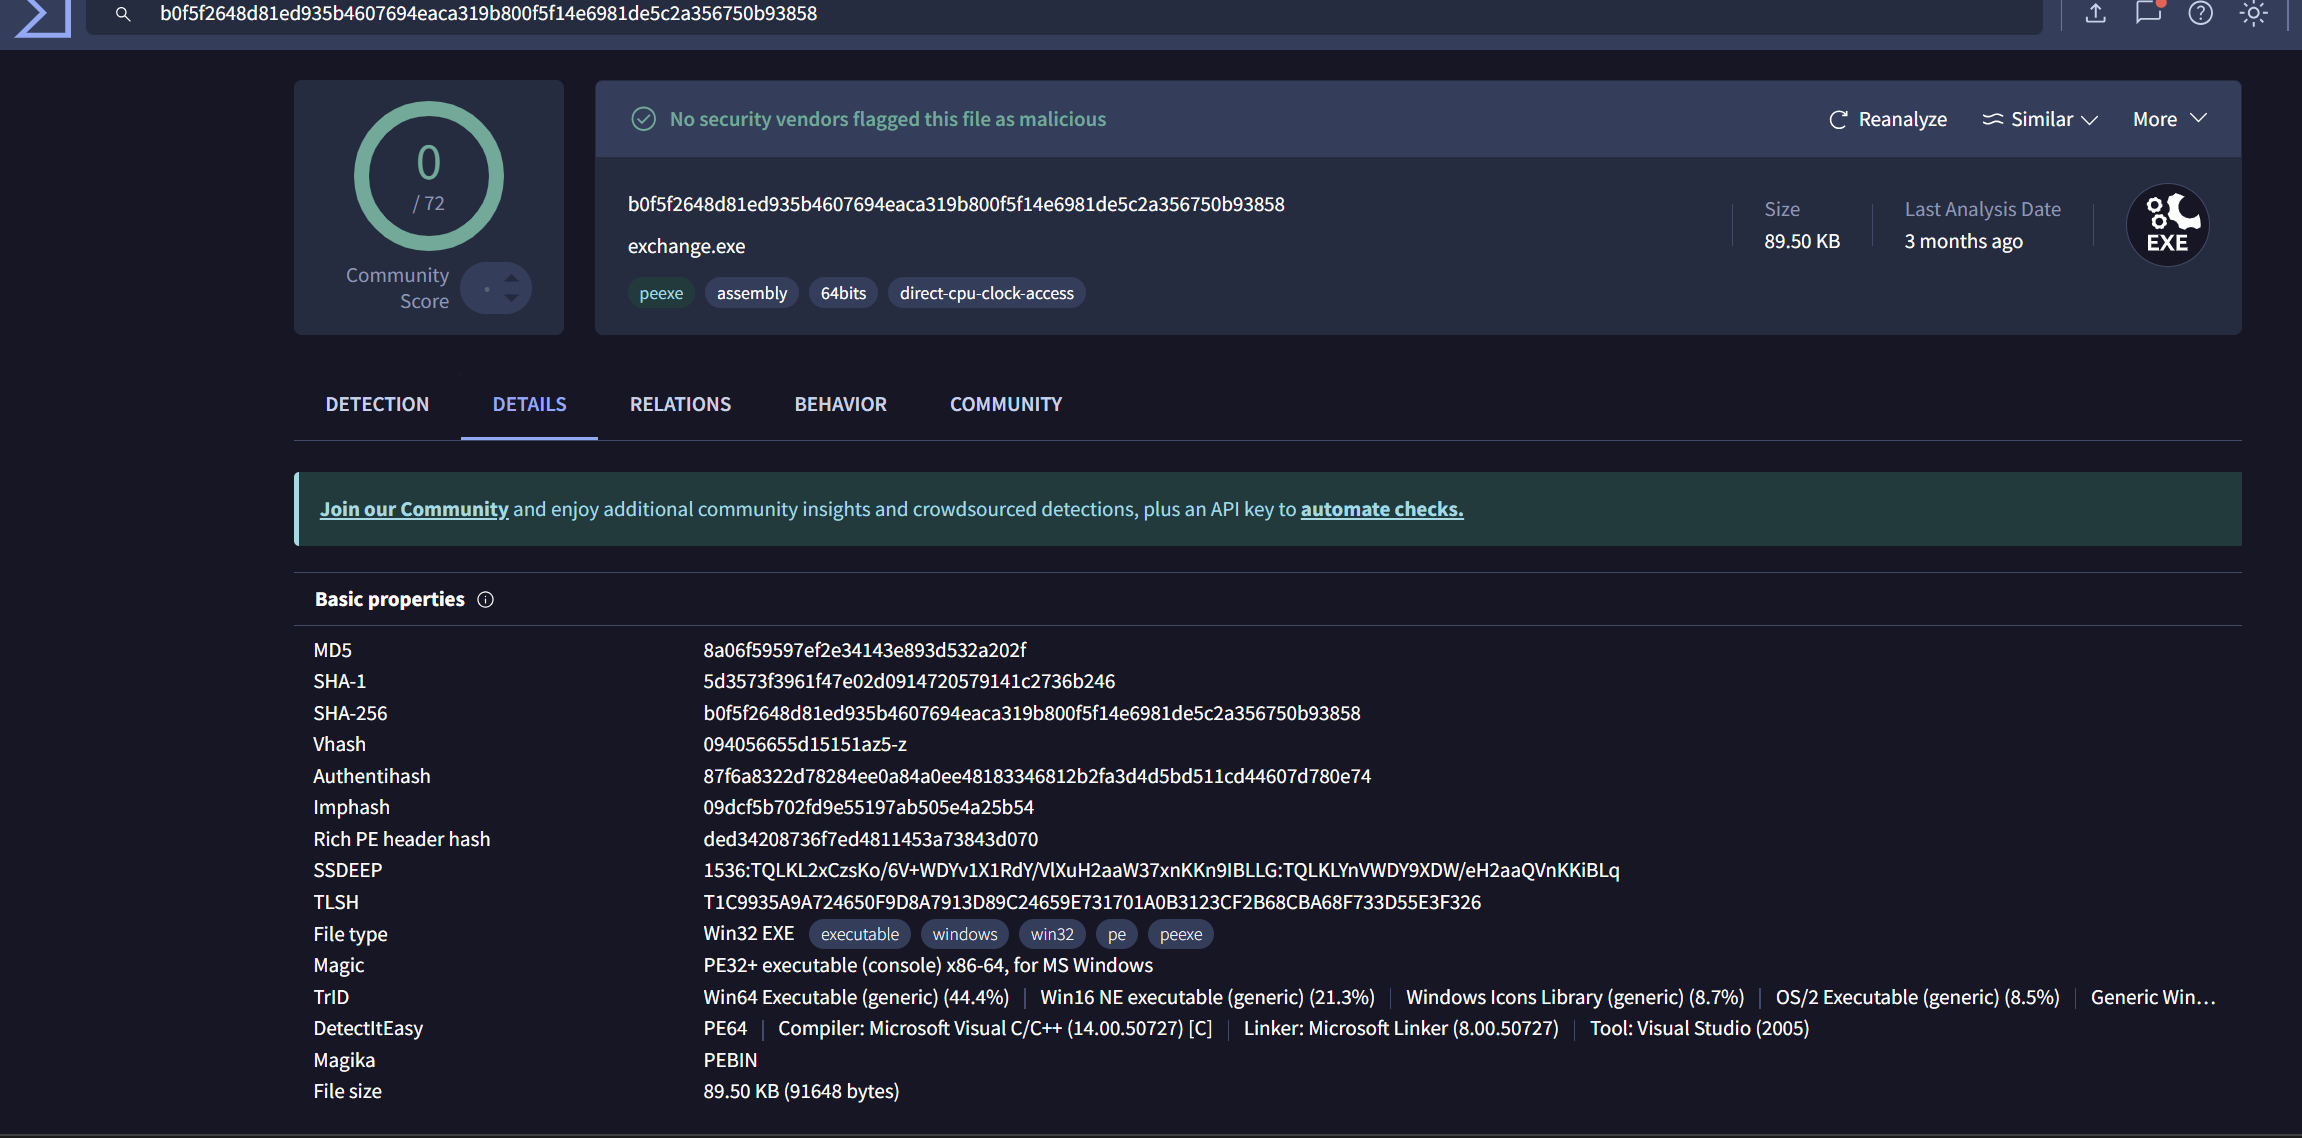Select the peexe tag

tap(661, 292)
